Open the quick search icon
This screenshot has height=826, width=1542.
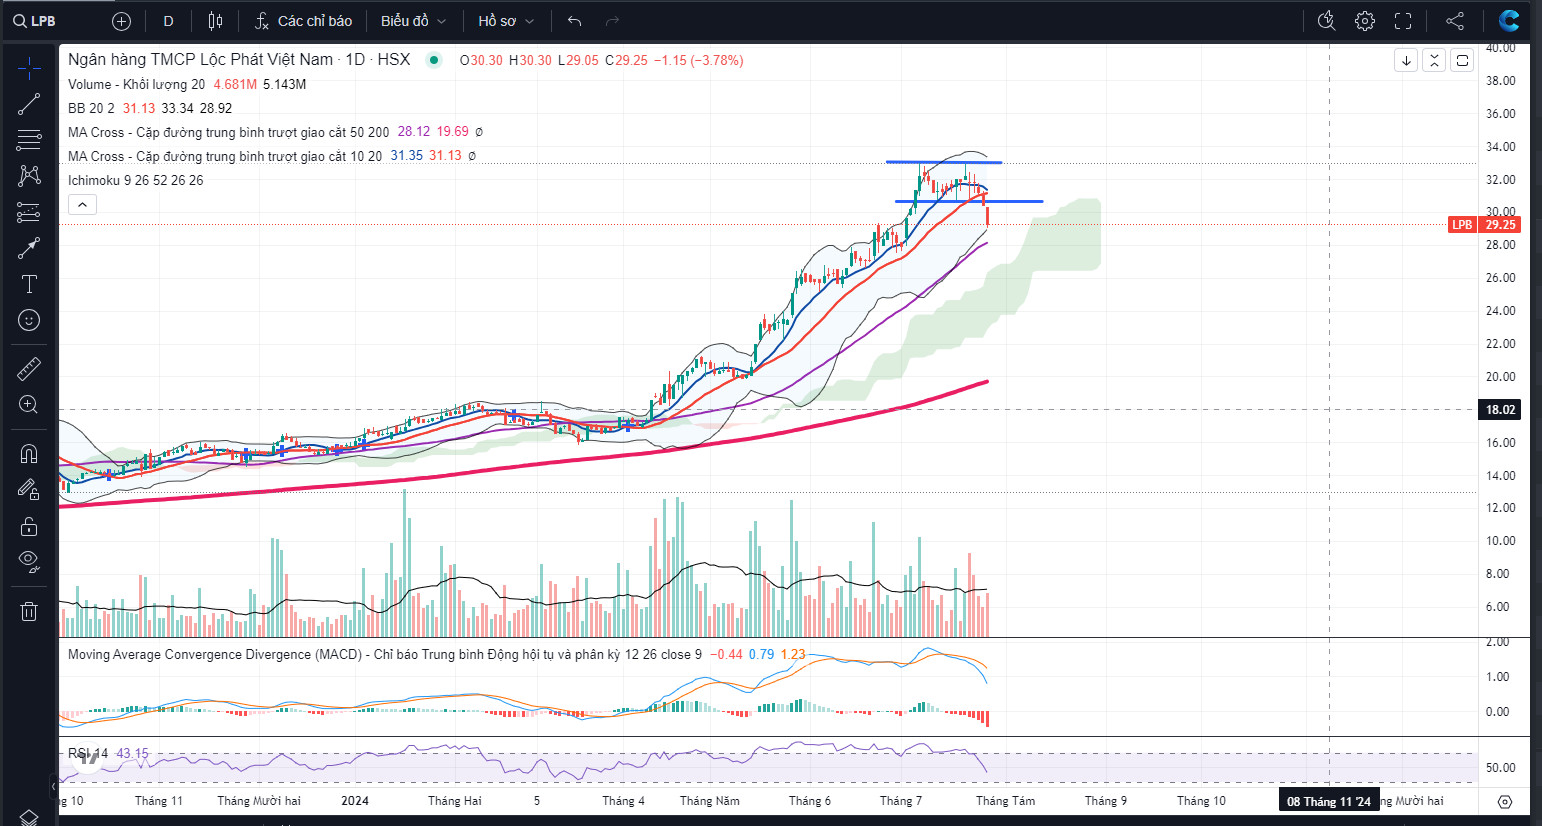[1327, 21]
